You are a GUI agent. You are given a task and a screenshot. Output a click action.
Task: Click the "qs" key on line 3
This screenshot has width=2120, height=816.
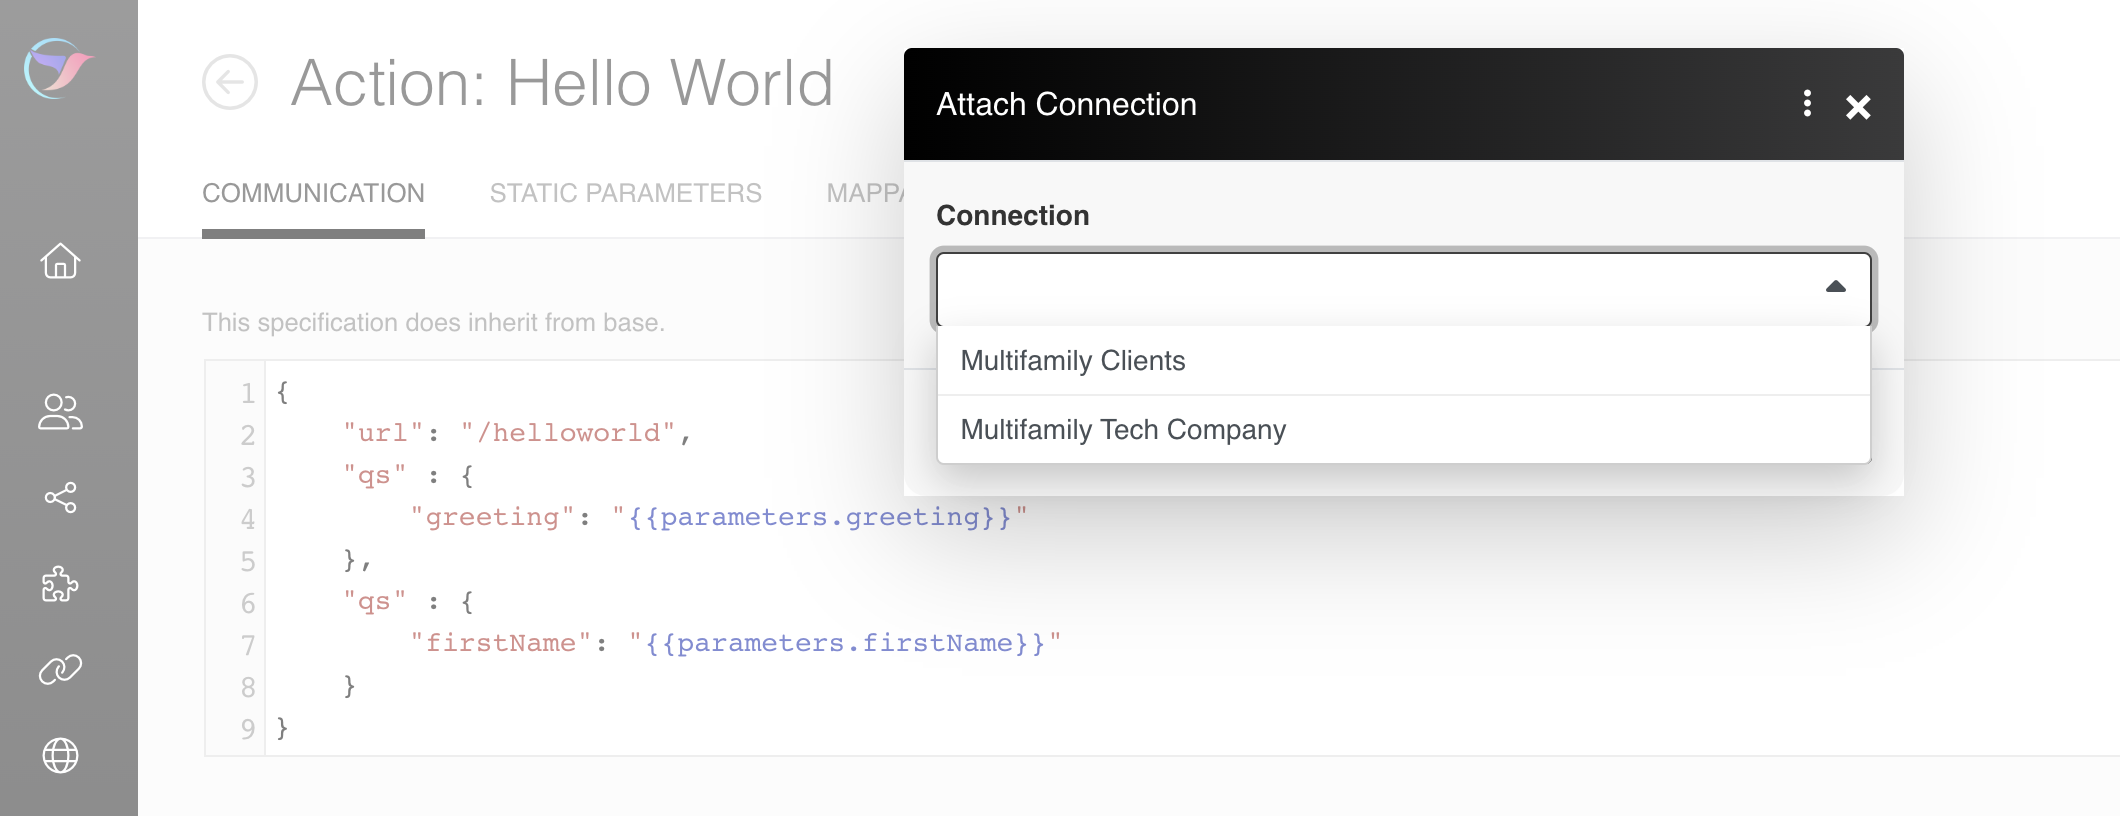pos(375,475)
